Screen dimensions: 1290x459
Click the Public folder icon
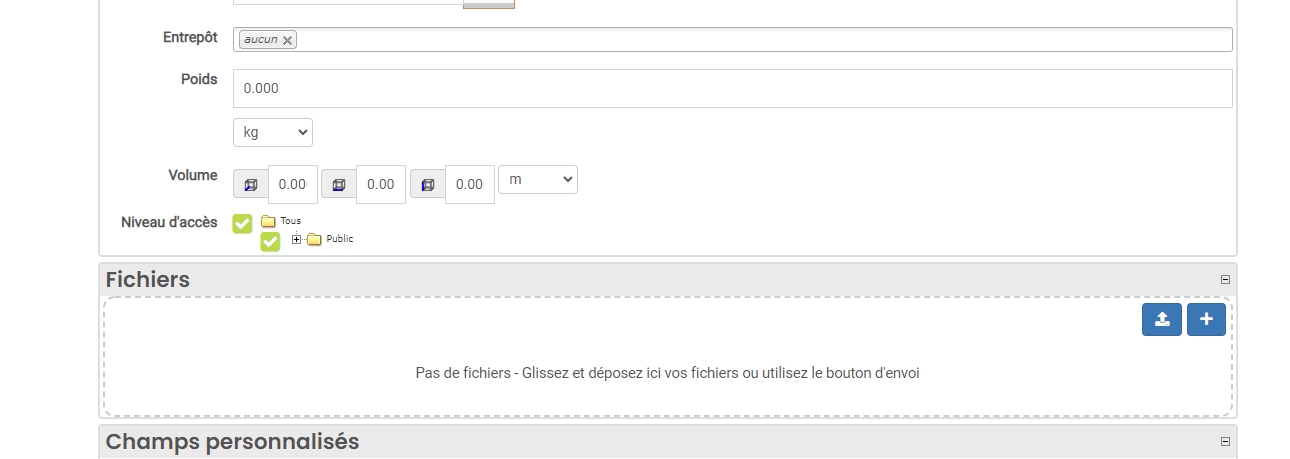coord(314,239)
